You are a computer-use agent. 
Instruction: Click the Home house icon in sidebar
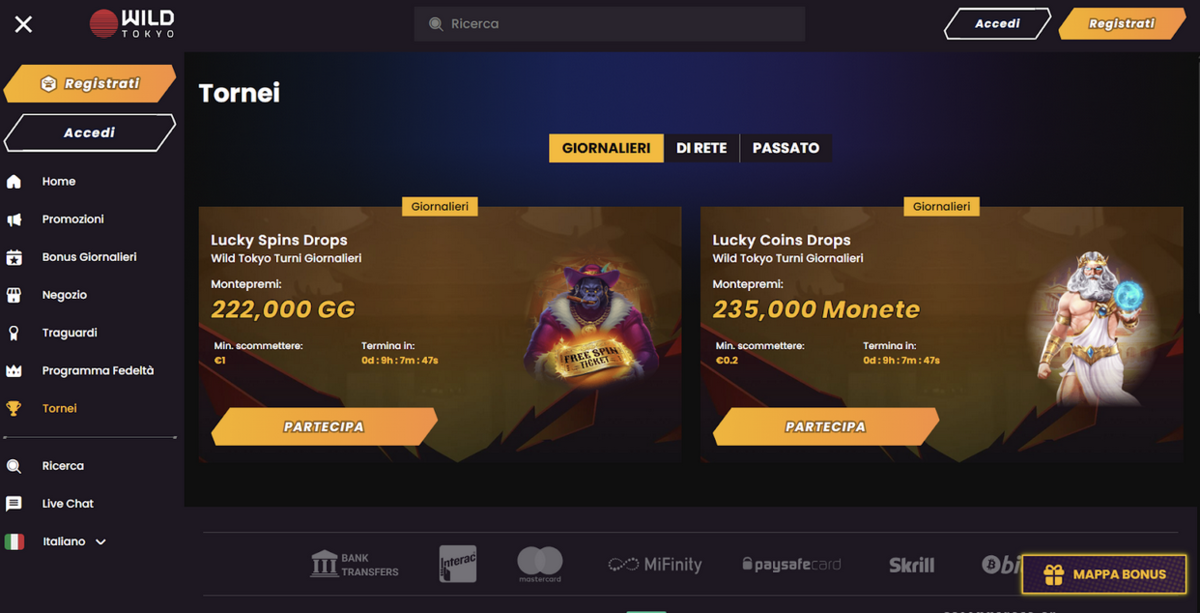[14, 181]
